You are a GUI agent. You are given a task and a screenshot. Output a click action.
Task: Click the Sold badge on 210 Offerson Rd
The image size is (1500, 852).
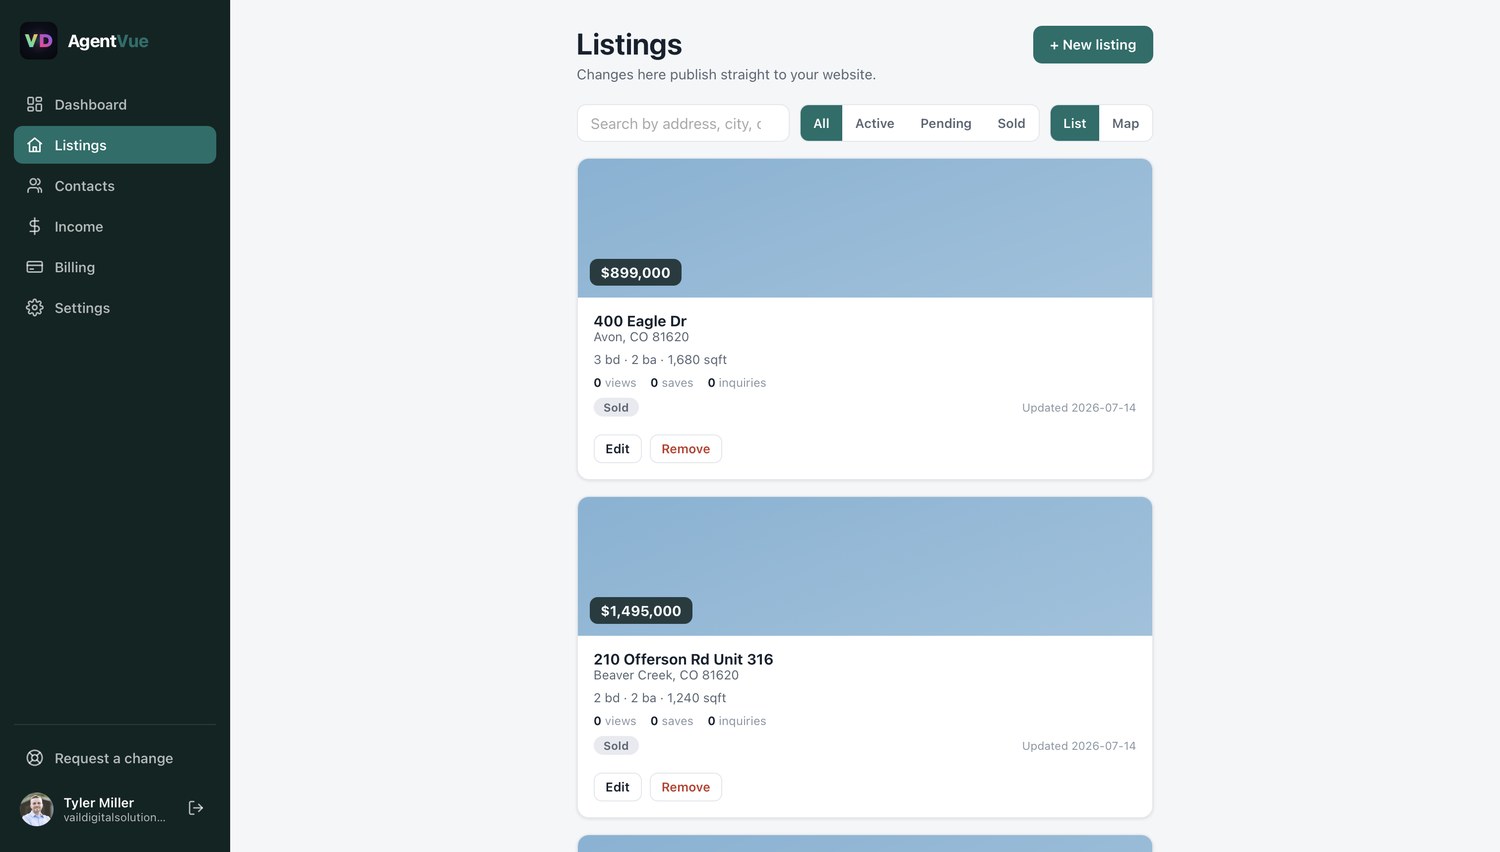click(616, 745)
